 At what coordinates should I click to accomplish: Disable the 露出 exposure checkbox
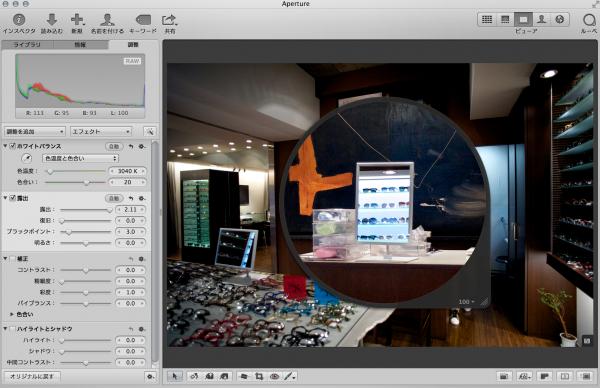12,198
